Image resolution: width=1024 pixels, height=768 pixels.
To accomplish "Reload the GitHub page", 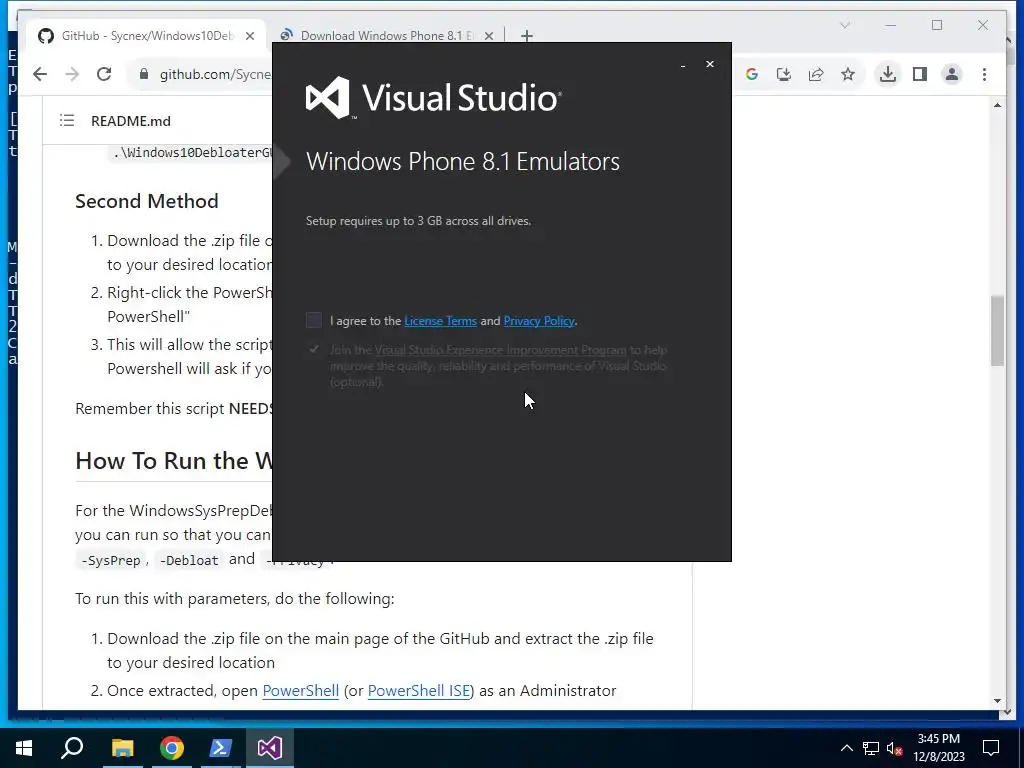I will pyautogui.click(x=104, y=74).
